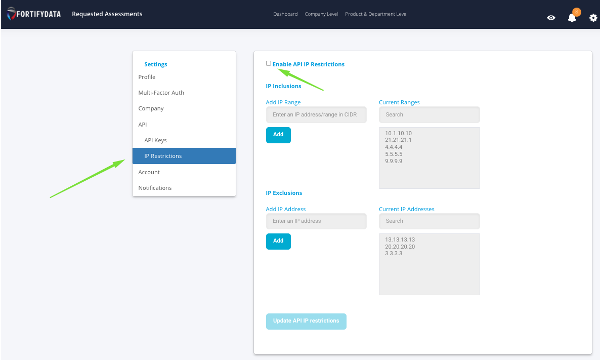Open Account settings section

point(149,172)
